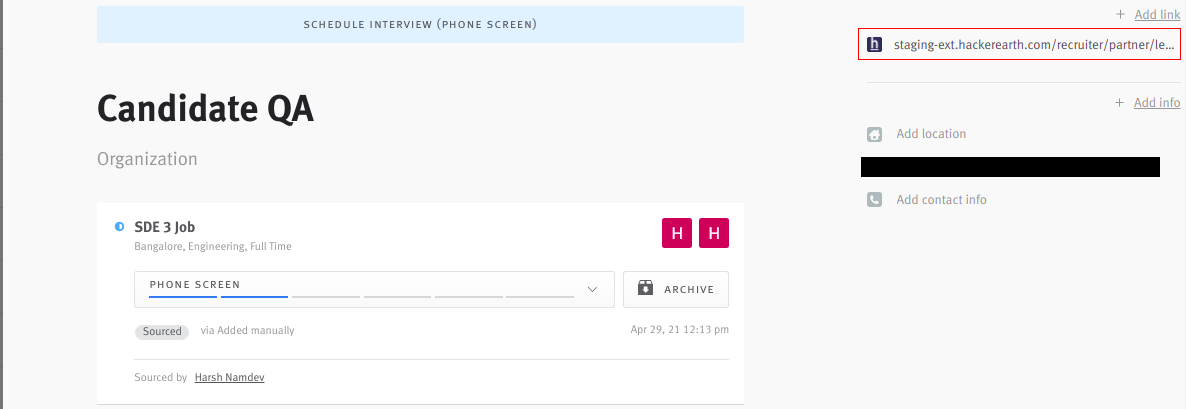
Task: Open Harsh Namdev's profile link
Action: click(x=229, y=377)
